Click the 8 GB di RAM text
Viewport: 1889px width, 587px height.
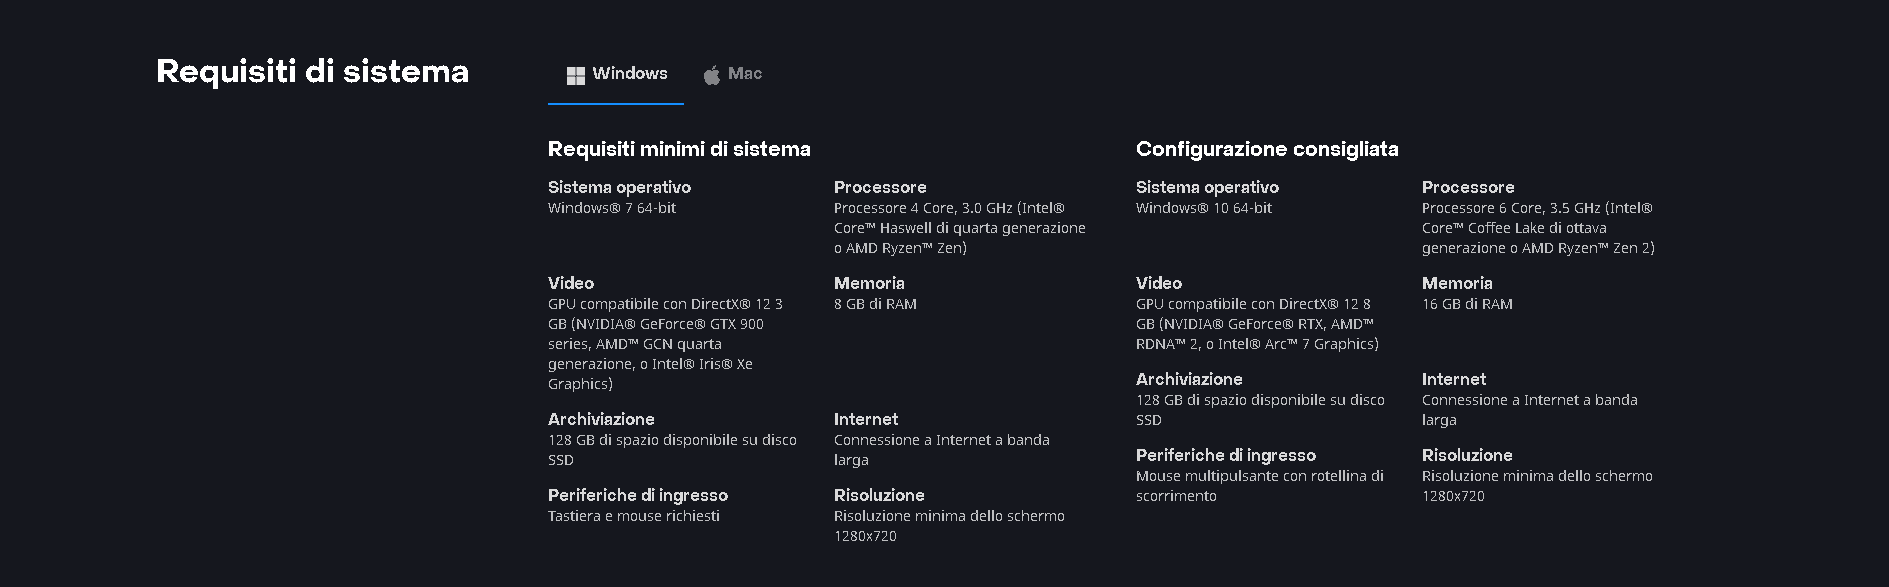[875, 304]
